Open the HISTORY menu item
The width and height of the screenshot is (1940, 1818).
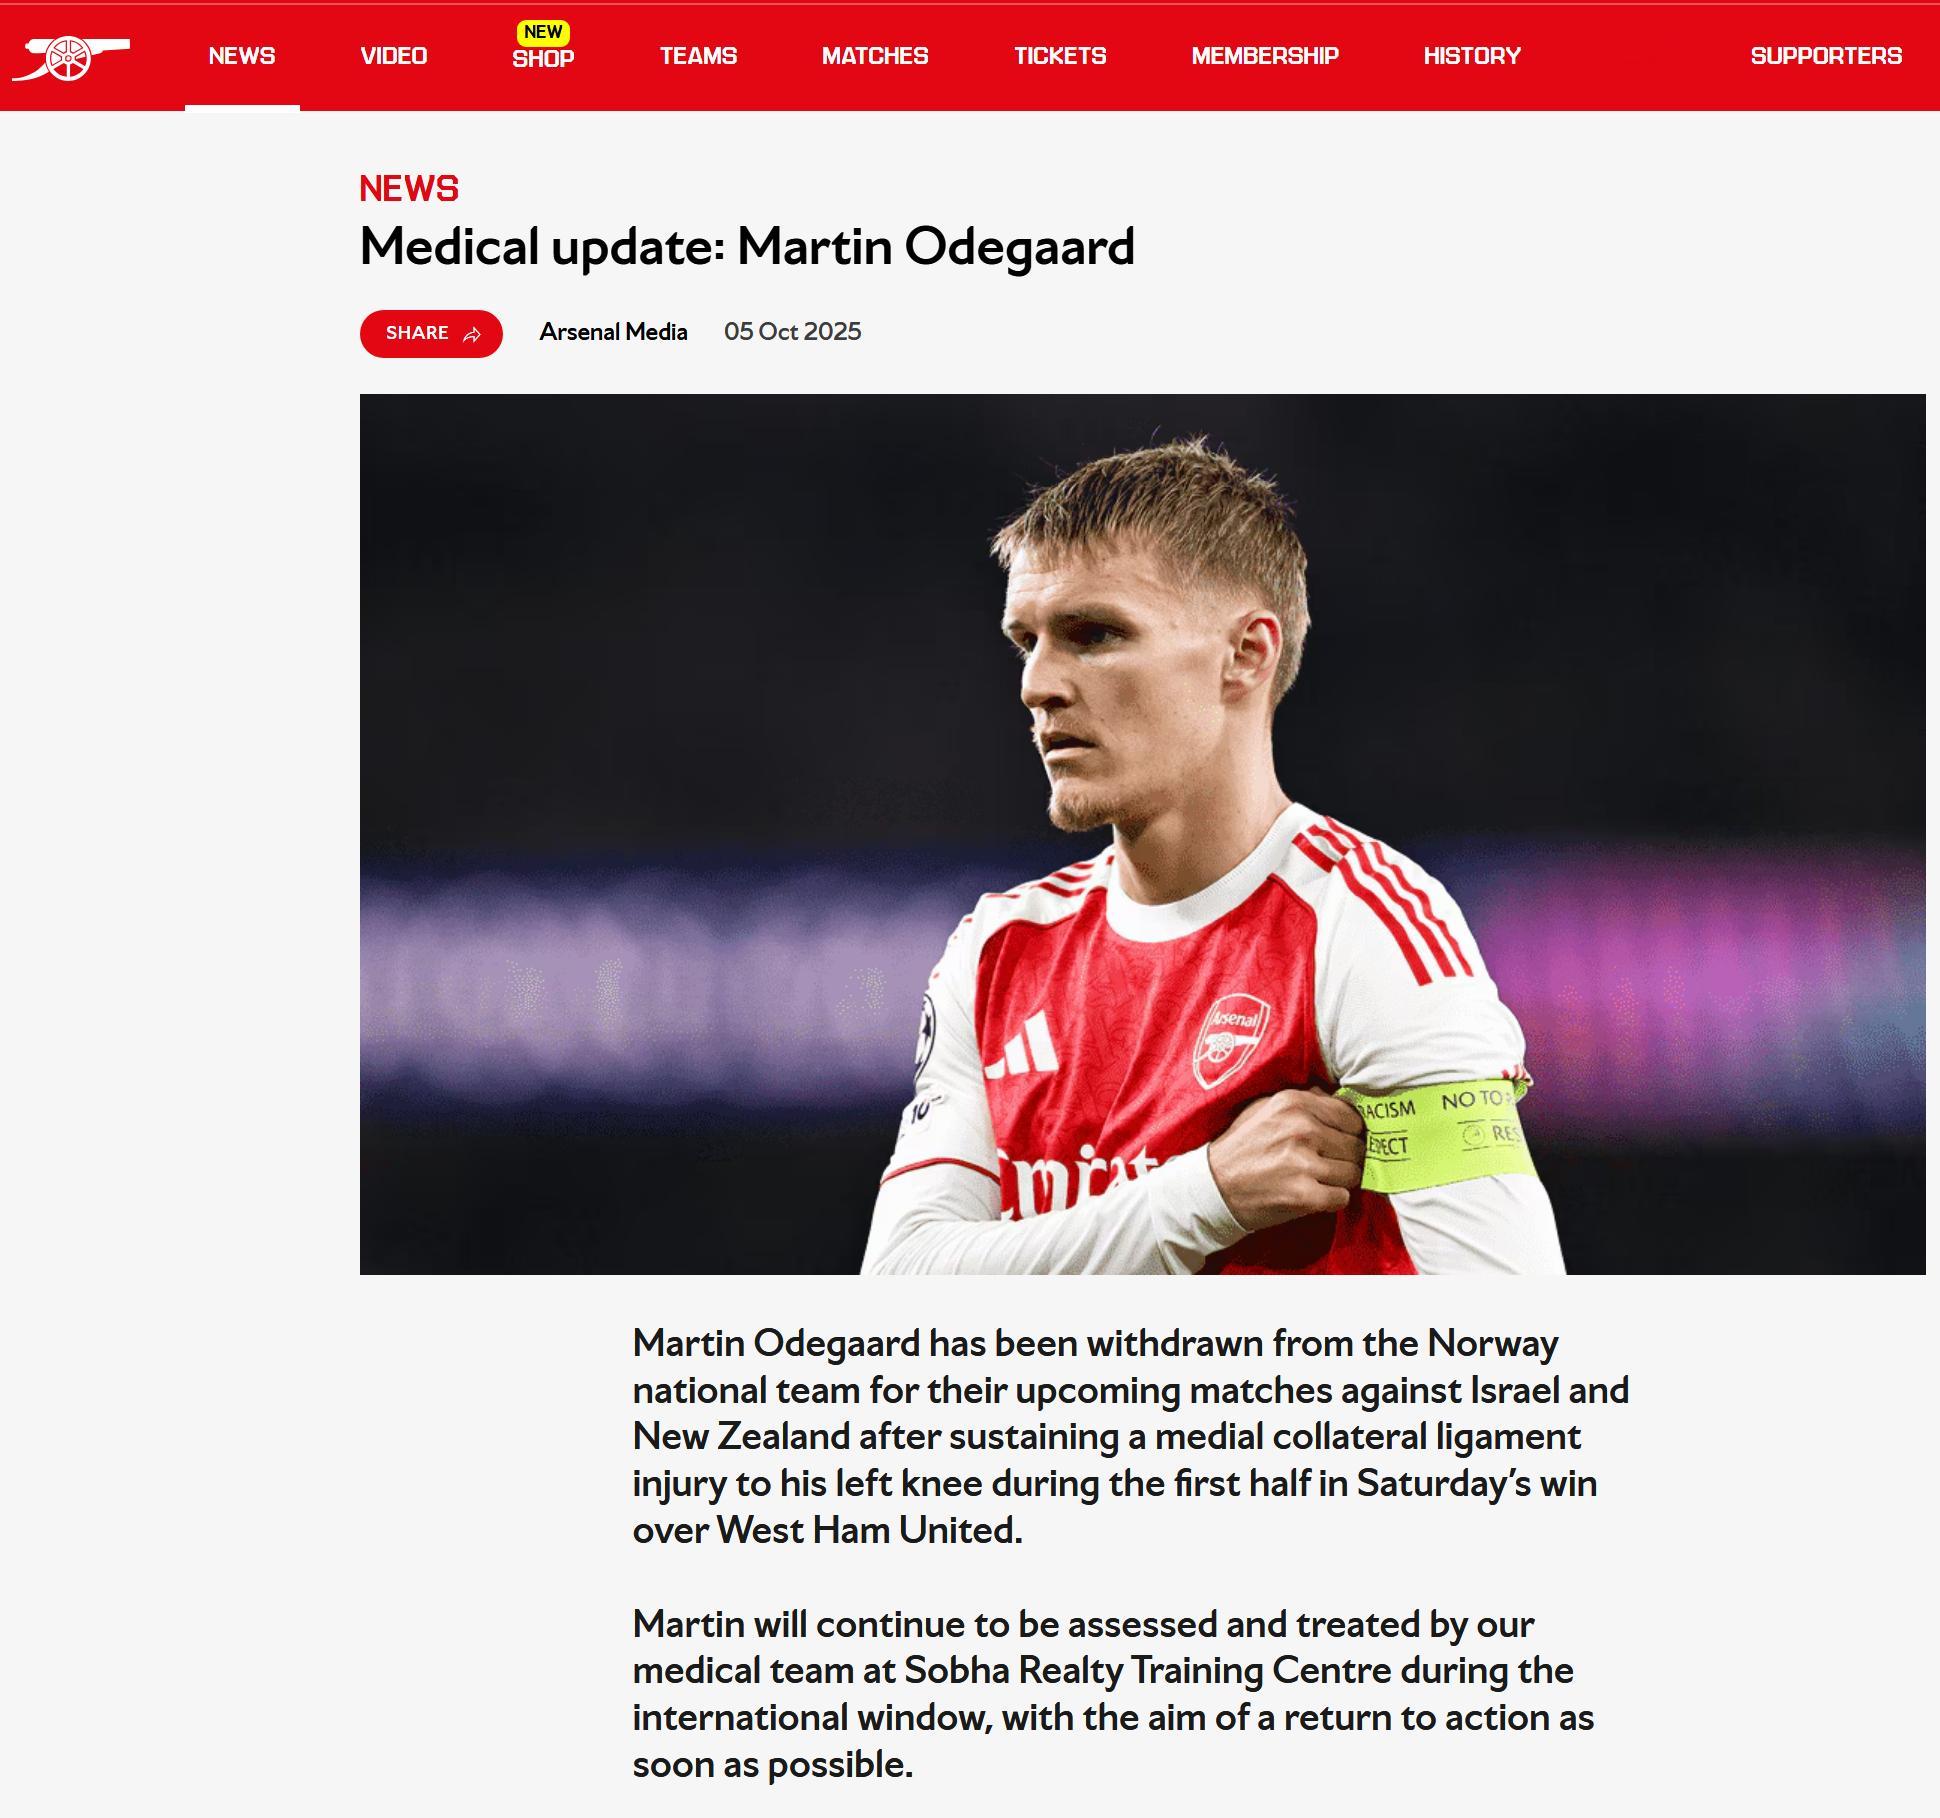coord(1472,56)
